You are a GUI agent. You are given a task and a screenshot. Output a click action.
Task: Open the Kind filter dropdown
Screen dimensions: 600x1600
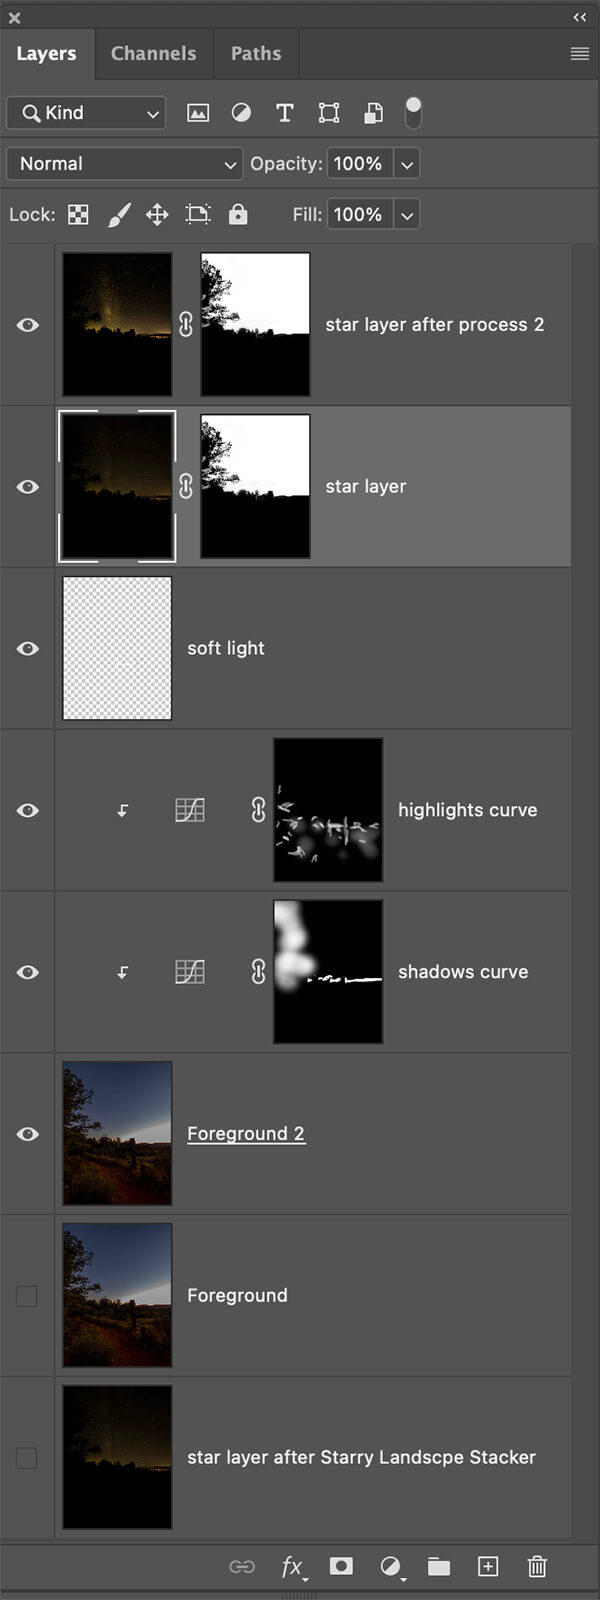point(86,113)
